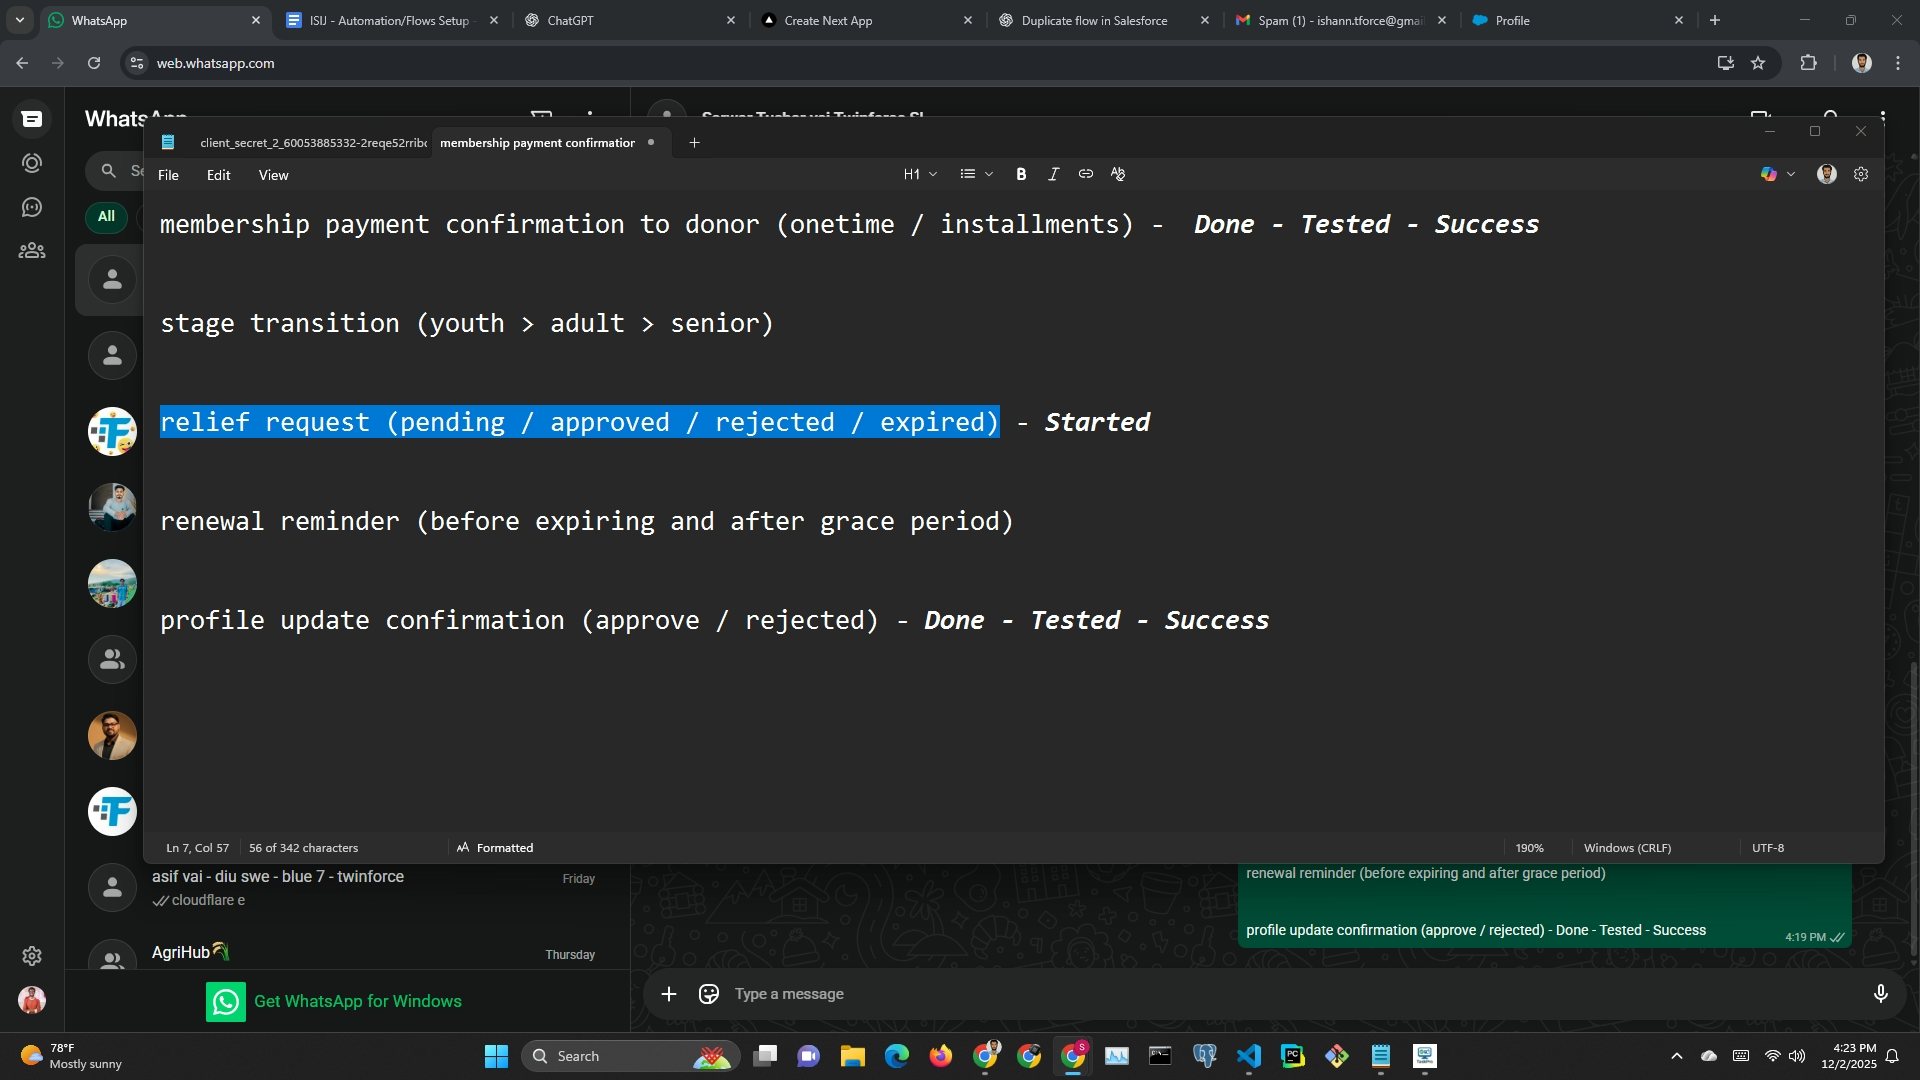Open WhatsApp Communities sidebar icon
Viewport: 1920px width, 1080px height.
[32, 251]
